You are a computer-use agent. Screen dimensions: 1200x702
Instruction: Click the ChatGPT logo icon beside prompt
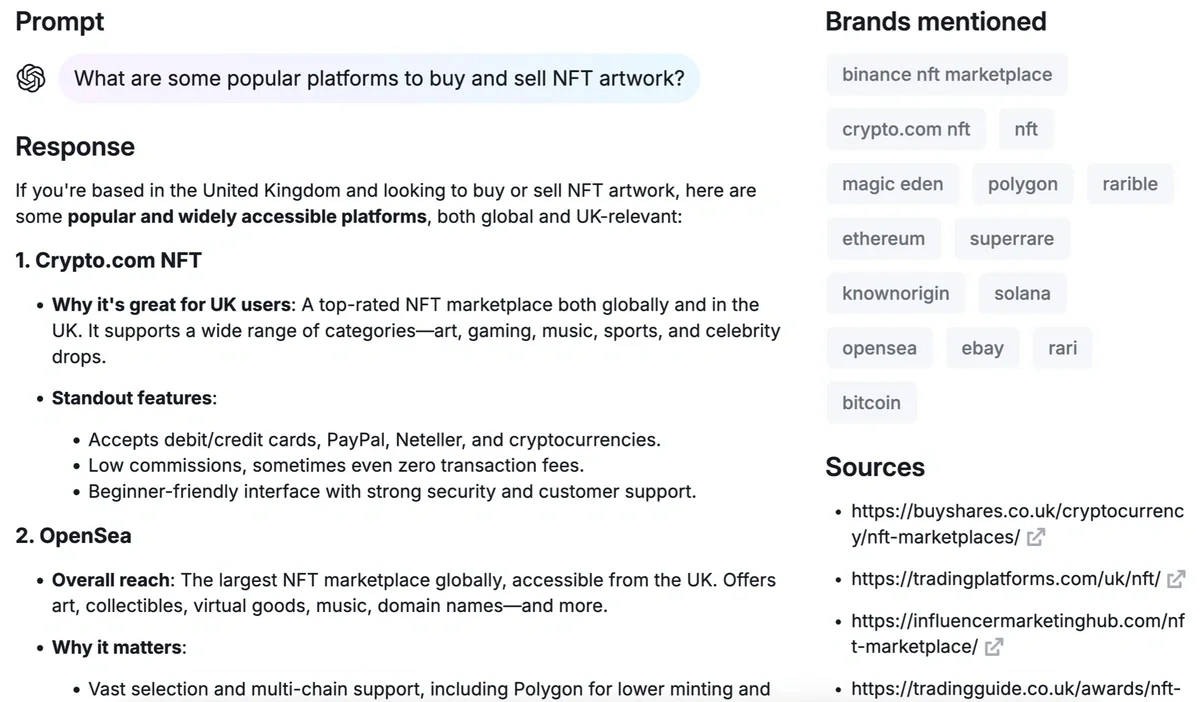click(x=32, y=78)
